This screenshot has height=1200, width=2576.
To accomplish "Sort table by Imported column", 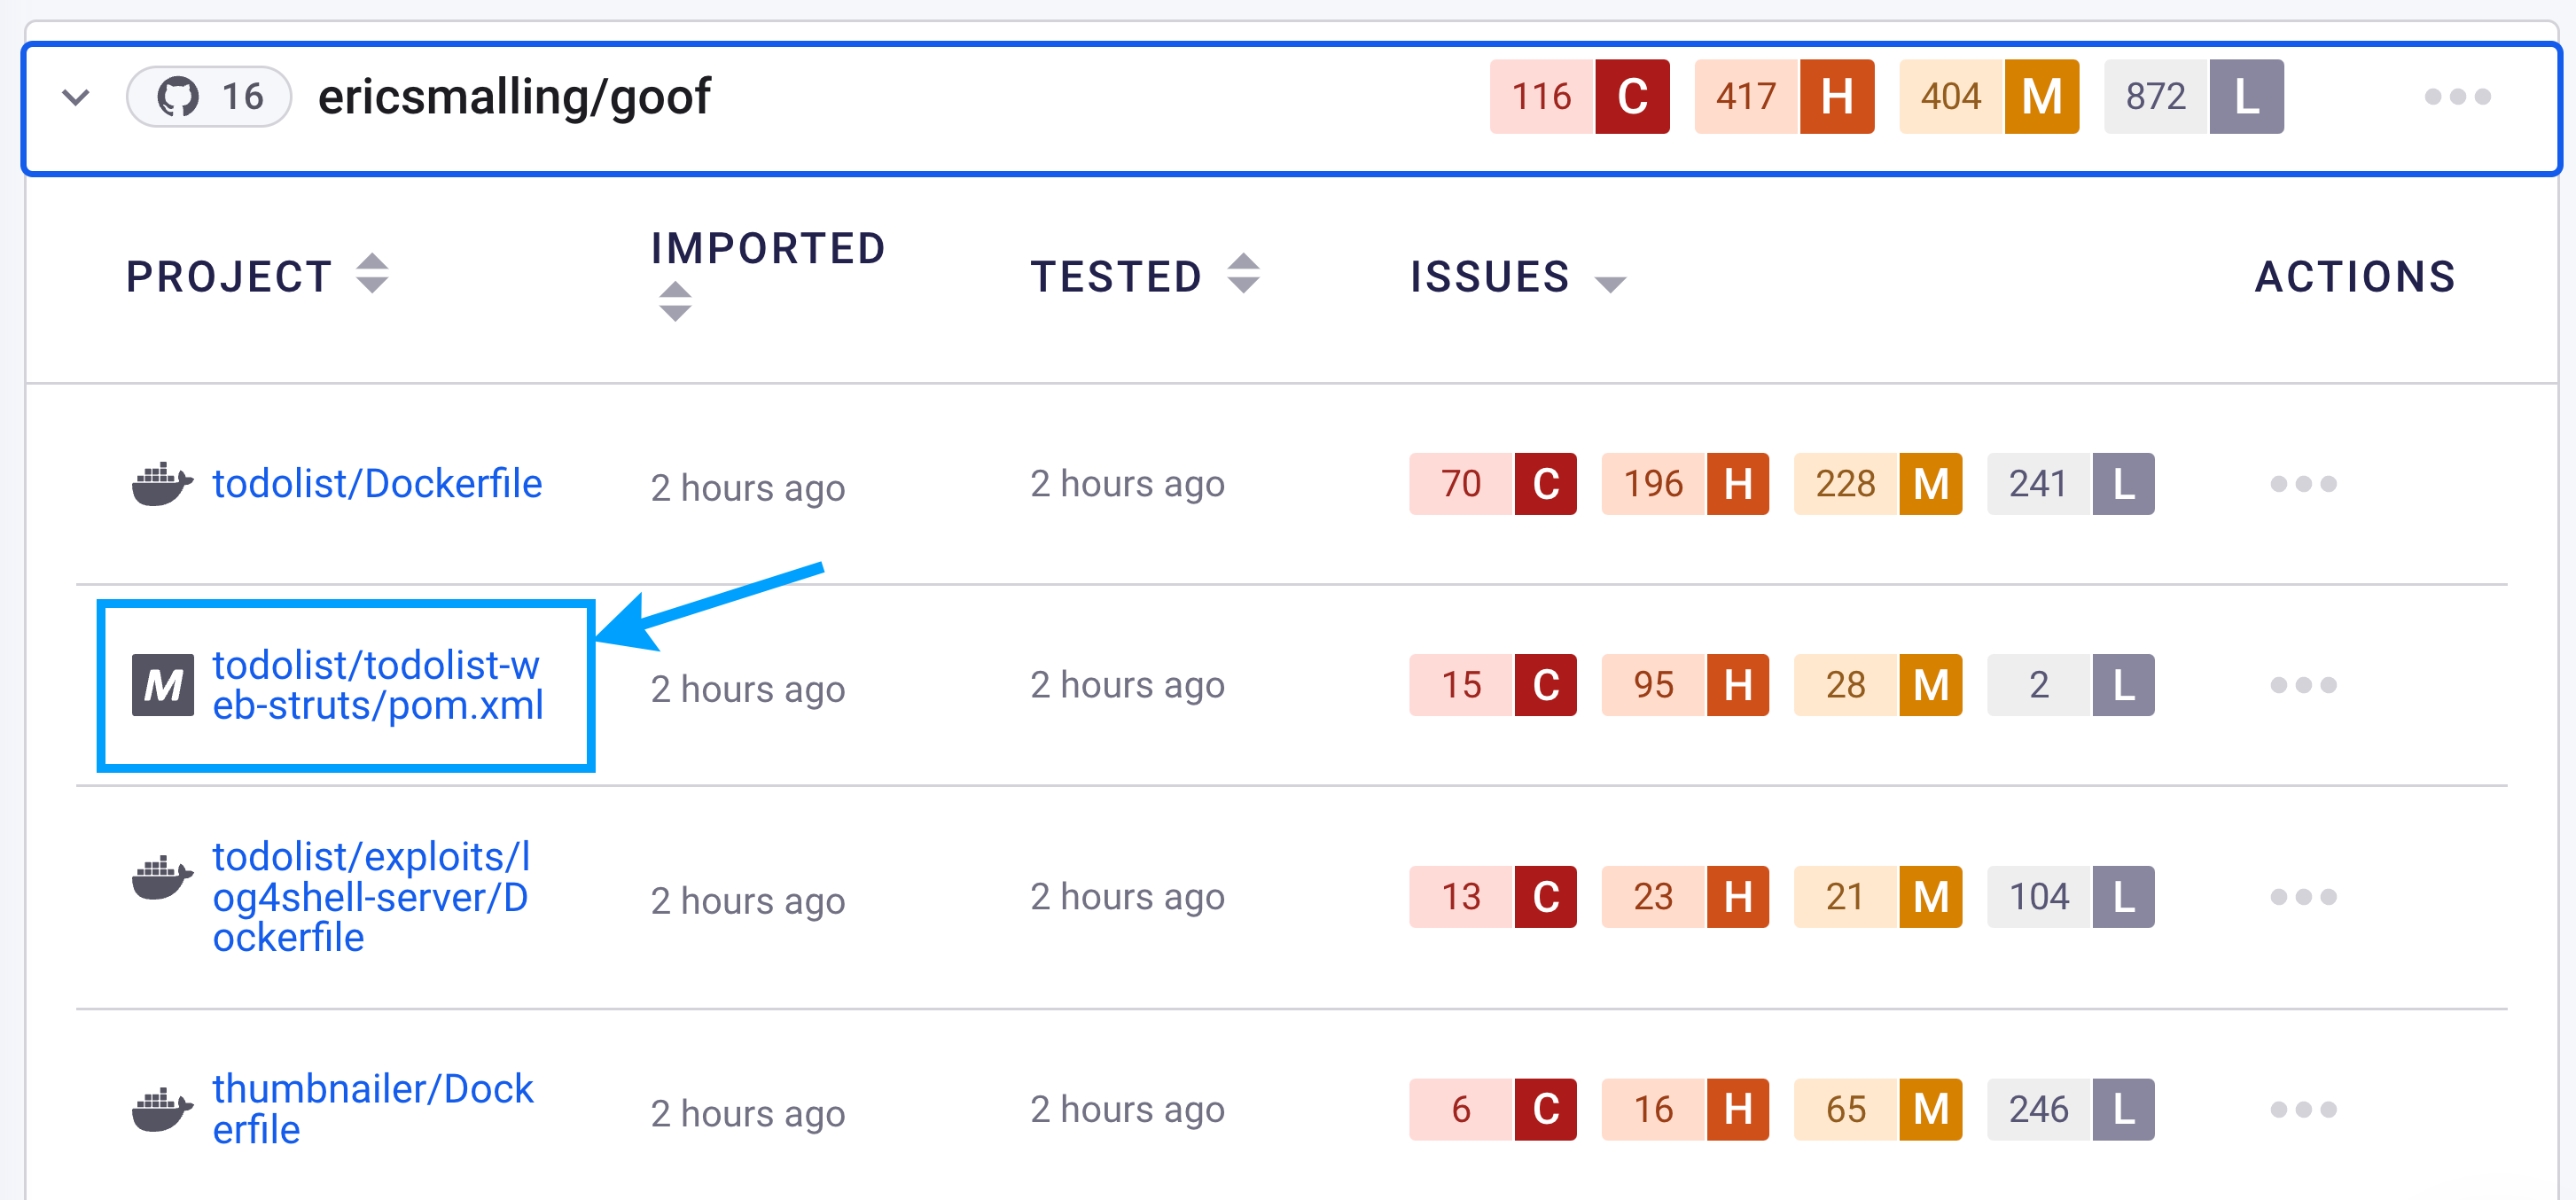I will [x=675, y=301].
